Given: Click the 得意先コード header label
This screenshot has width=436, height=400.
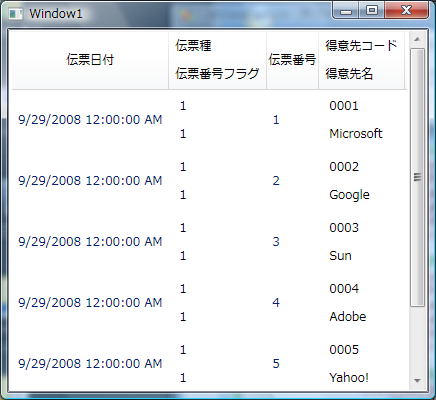Looking at the screenshot, I should (361, 46).
